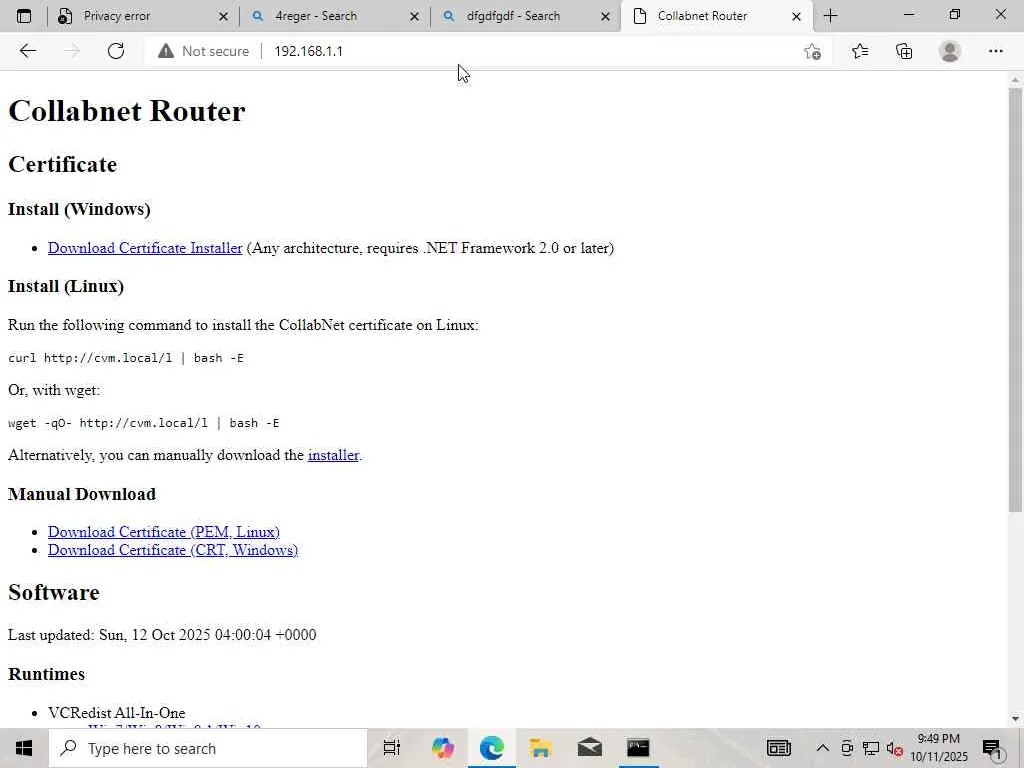
Task: Open Settings and more ellipsis menu
Action: click(995, 51)
